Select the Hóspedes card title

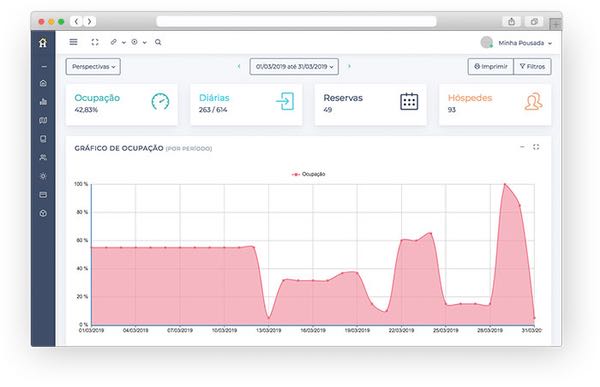coord(470,98)
